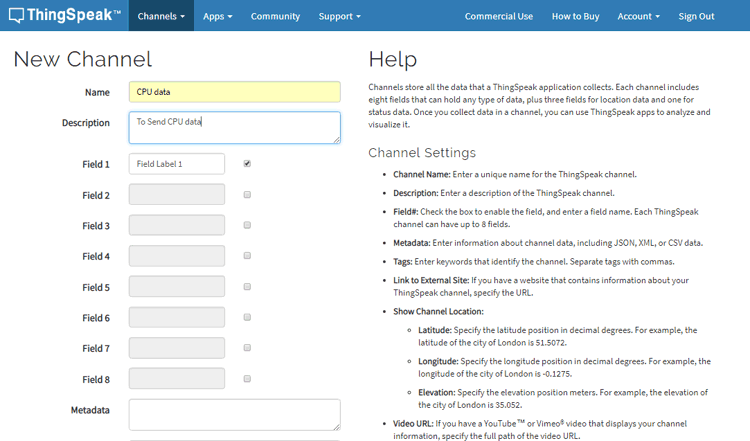
Task: Open the Commercial Use page
Action: coord(499,16)
